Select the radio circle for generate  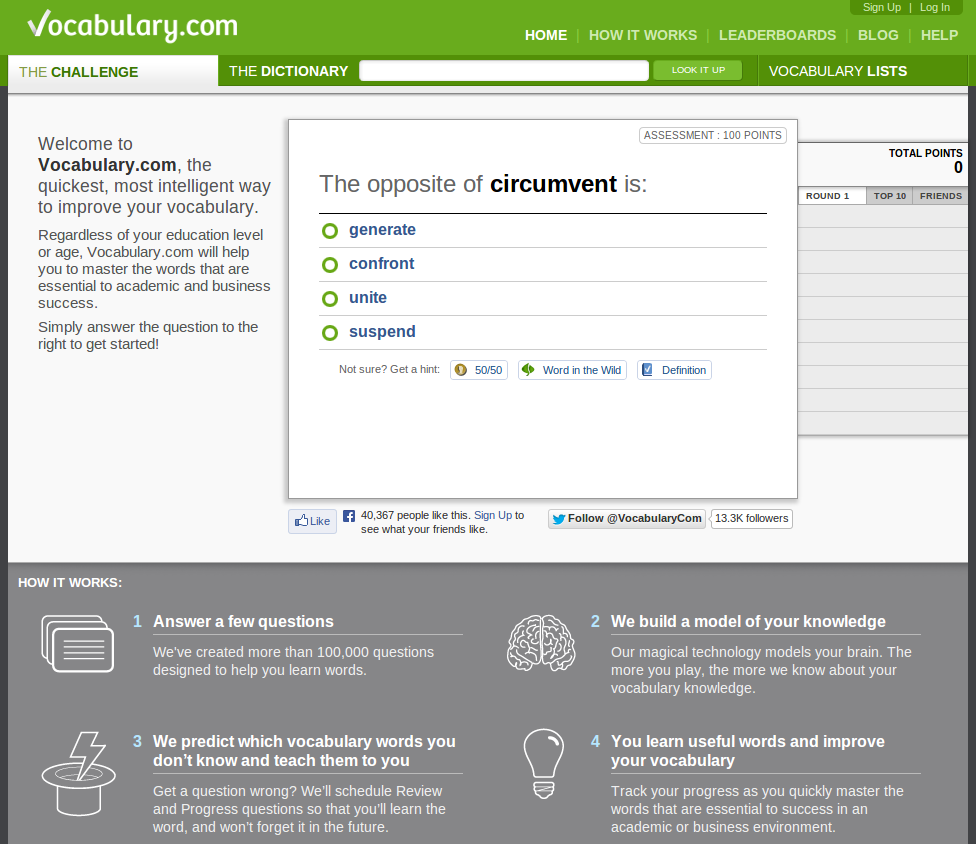(330, 231)
